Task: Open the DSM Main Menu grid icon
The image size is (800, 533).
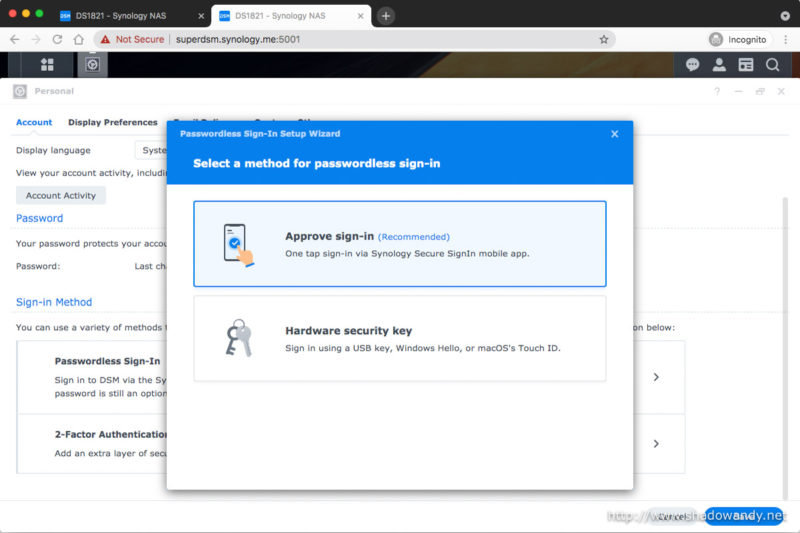Action: pos(47,65)
